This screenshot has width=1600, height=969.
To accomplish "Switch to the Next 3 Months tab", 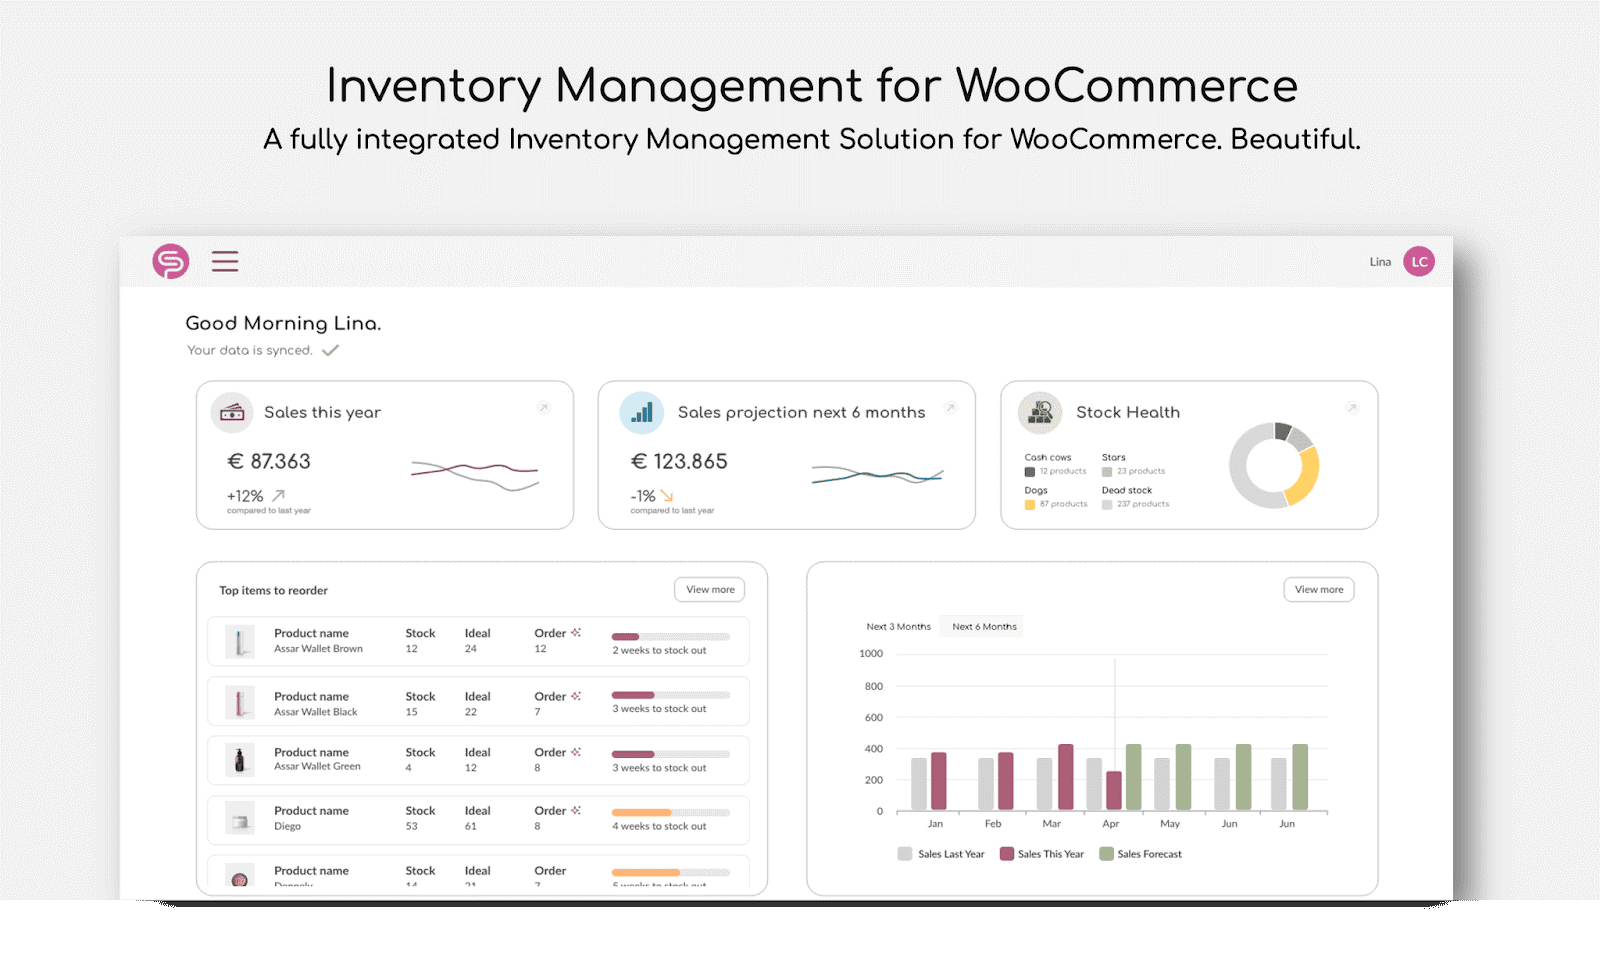I will (897, 626).
